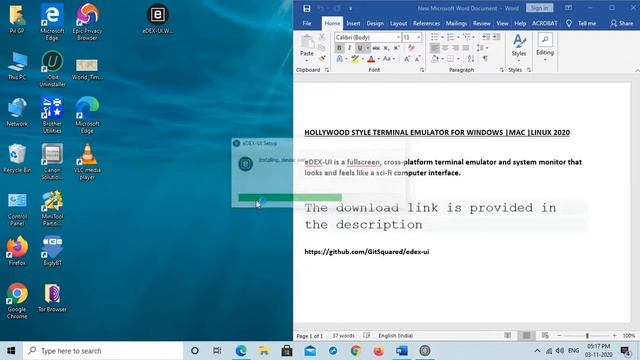
Task: Click the Decrease Indent icon
Action: click(486, 37)
